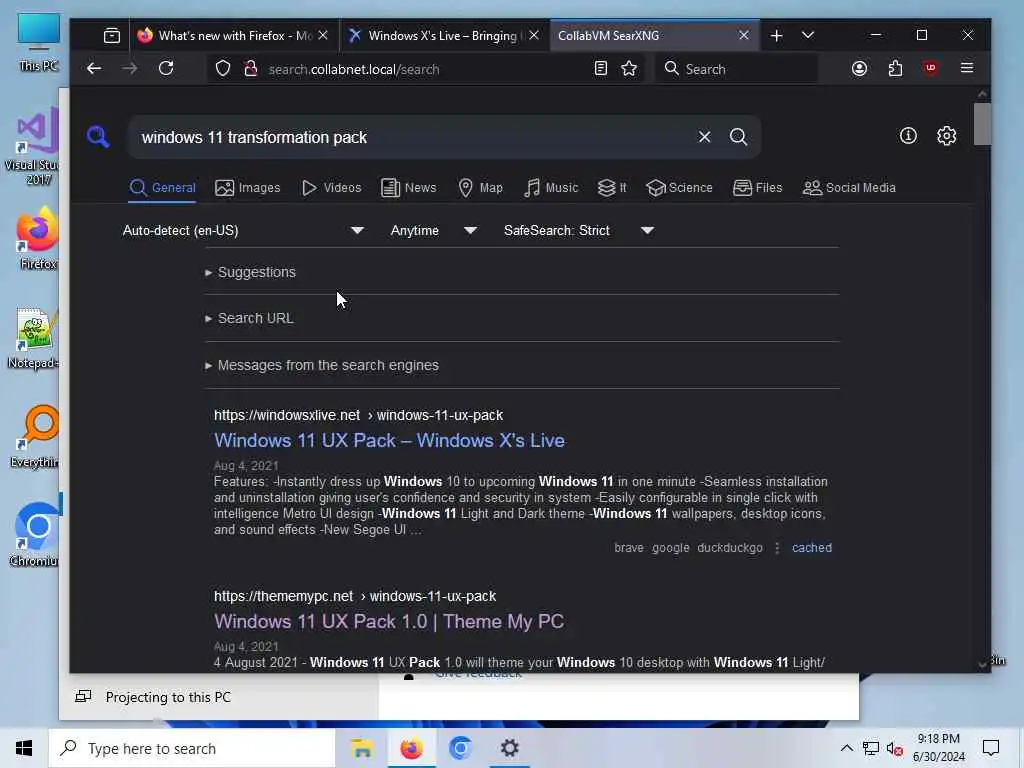Open the clock showing 9:18 PM

[938, 748]
